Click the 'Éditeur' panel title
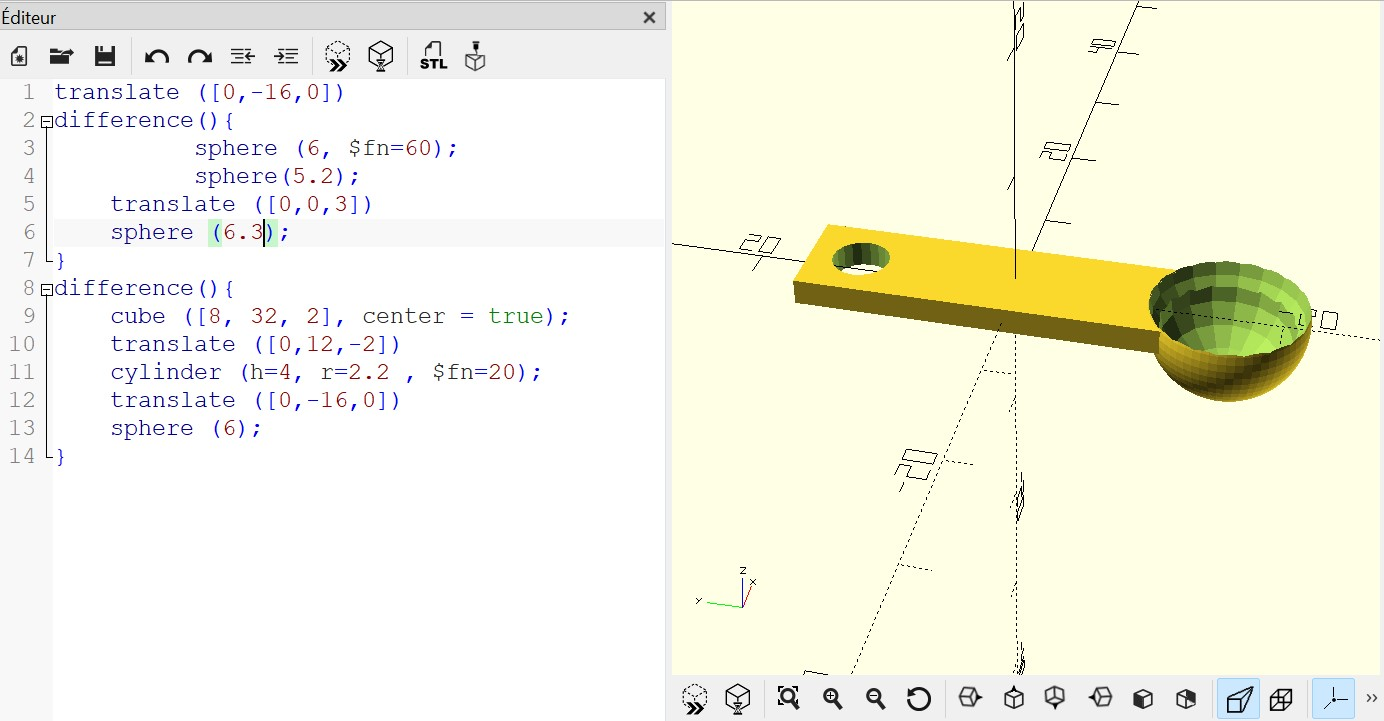Viewport: 1384px width, 721px height. 29,18
